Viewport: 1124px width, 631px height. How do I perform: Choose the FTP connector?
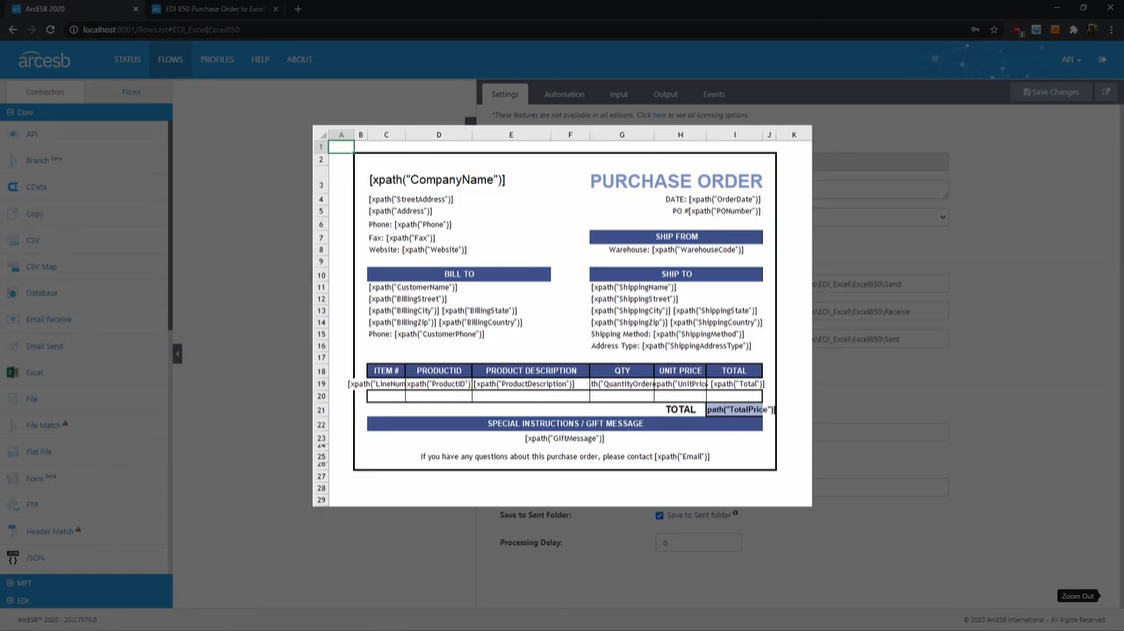(x=32, y=506)
